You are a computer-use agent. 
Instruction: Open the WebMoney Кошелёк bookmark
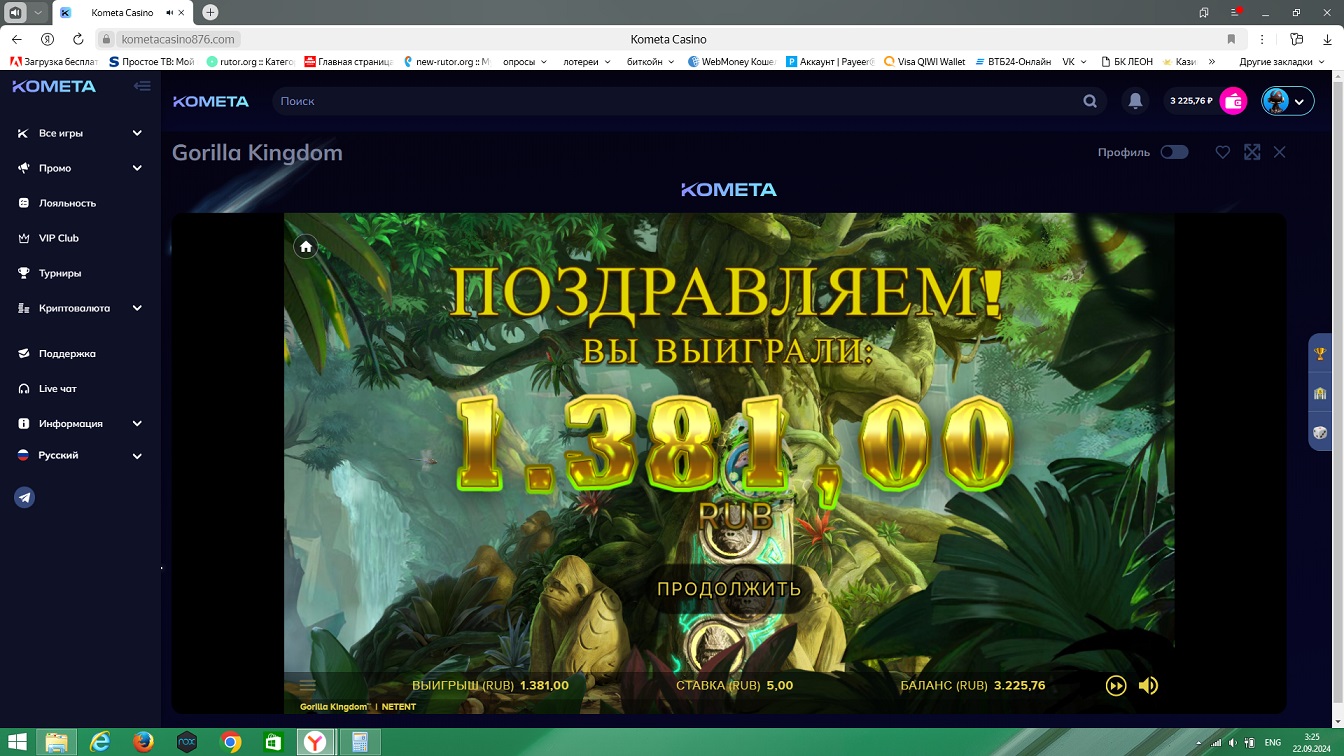coord(732,61)
